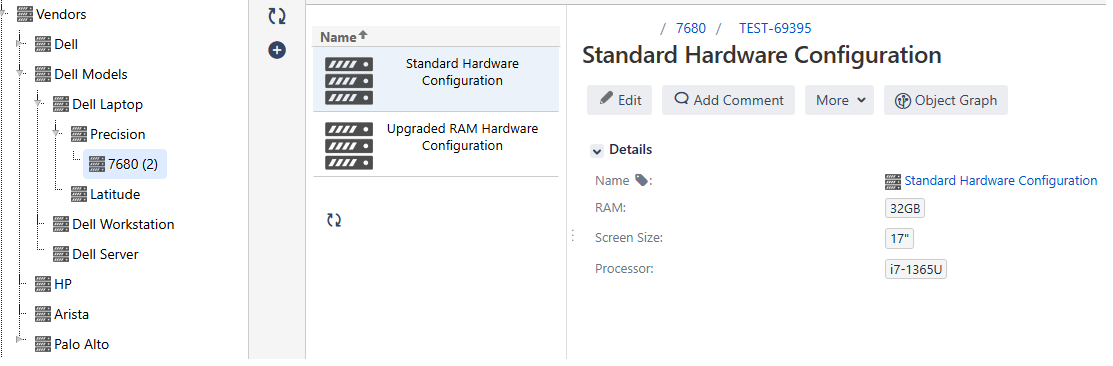Image resolution: width=1113 pixels, height=366 pixels.
Task: Select the HP tree item
Action: tap(63, 284)
